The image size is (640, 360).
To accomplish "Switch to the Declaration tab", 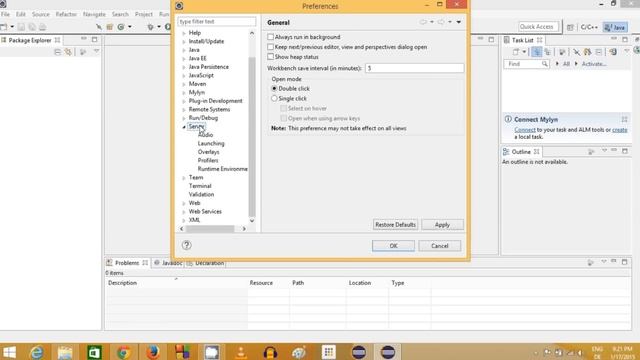I will point(205,263).
